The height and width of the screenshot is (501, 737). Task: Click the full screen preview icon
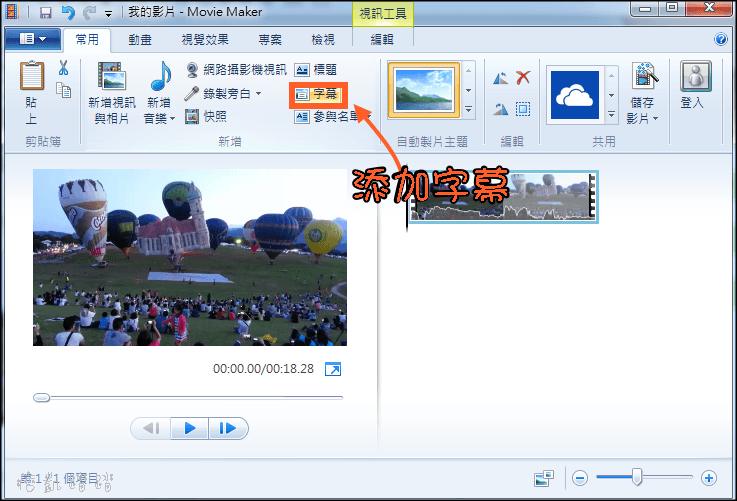pyautogui.click(x=333, y=369)
